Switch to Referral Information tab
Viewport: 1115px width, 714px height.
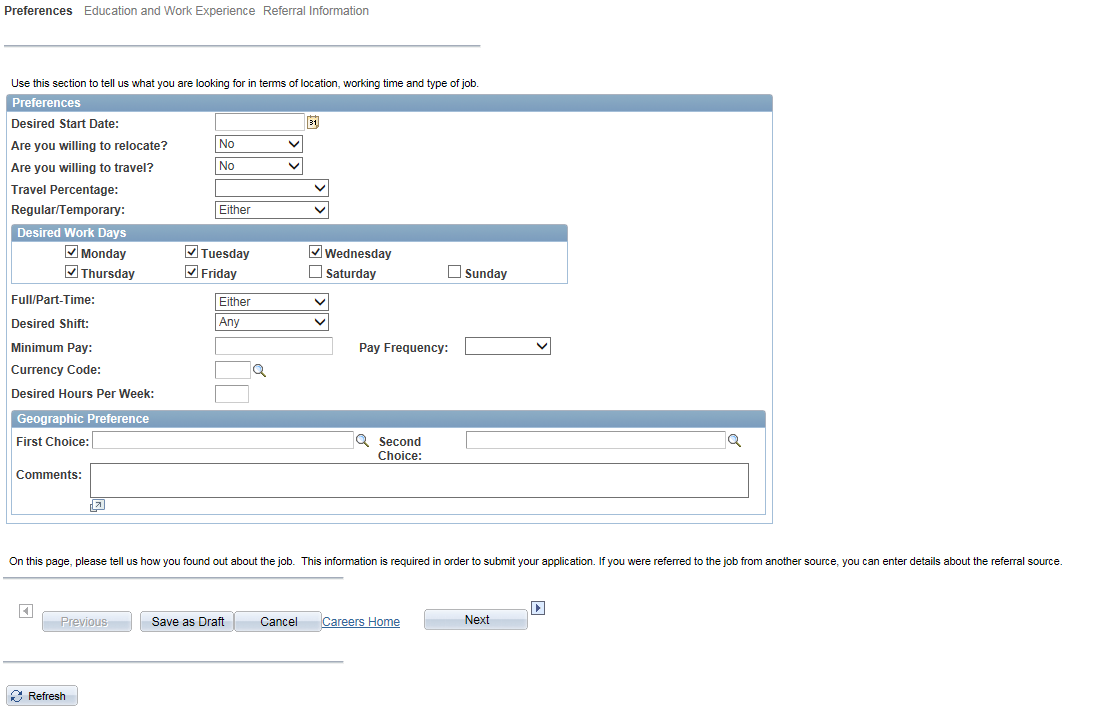click(316, 11)
